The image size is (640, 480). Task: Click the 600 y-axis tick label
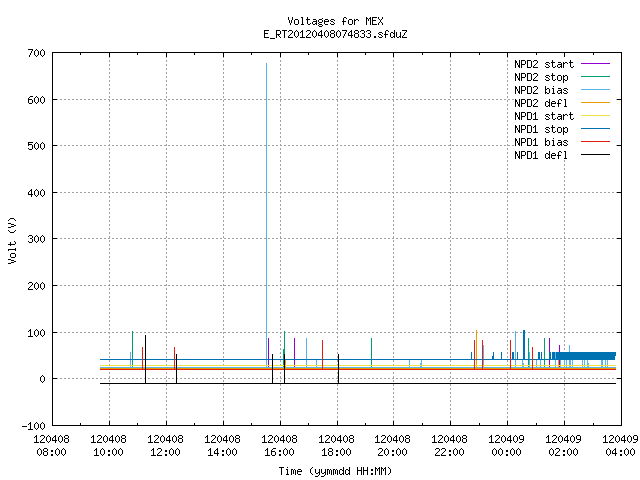click(x=36, y=100)
